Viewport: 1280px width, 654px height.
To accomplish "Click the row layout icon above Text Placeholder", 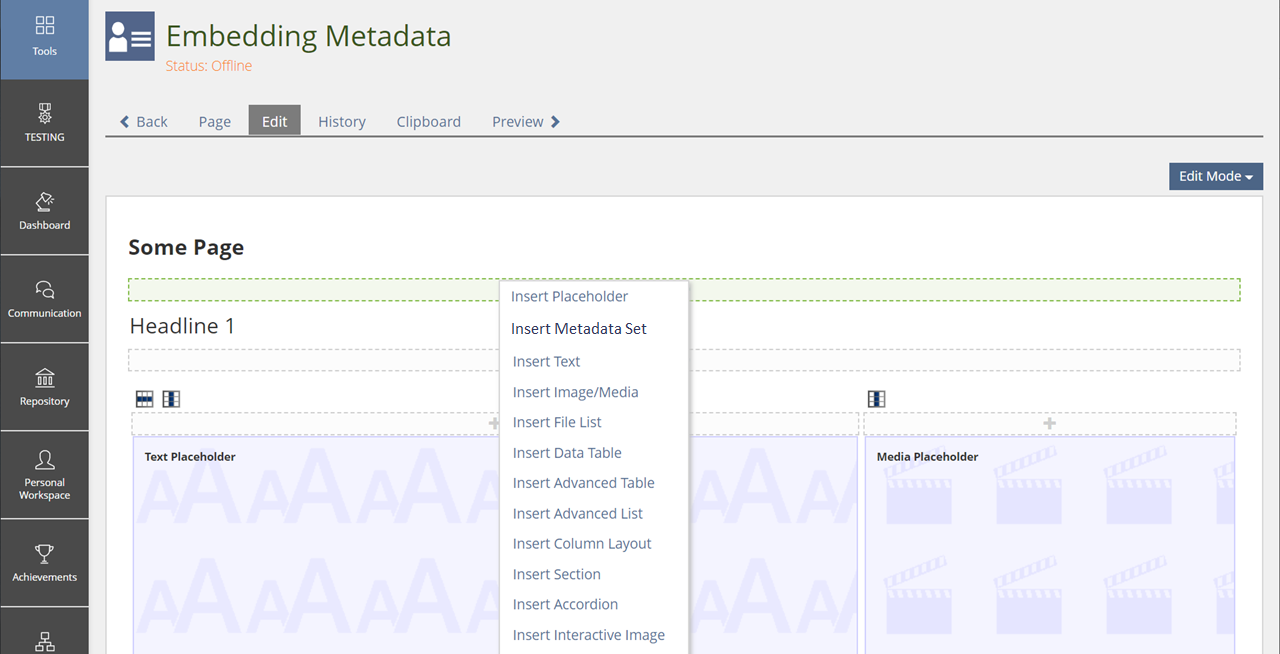I will (145, 399).
